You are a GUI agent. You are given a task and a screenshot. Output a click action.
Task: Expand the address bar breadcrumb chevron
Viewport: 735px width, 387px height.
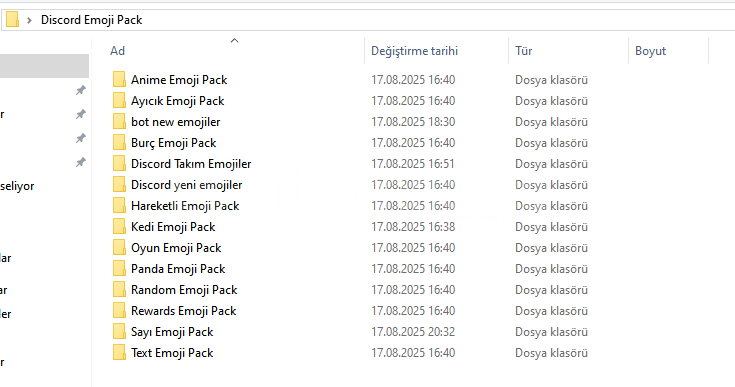30,20
